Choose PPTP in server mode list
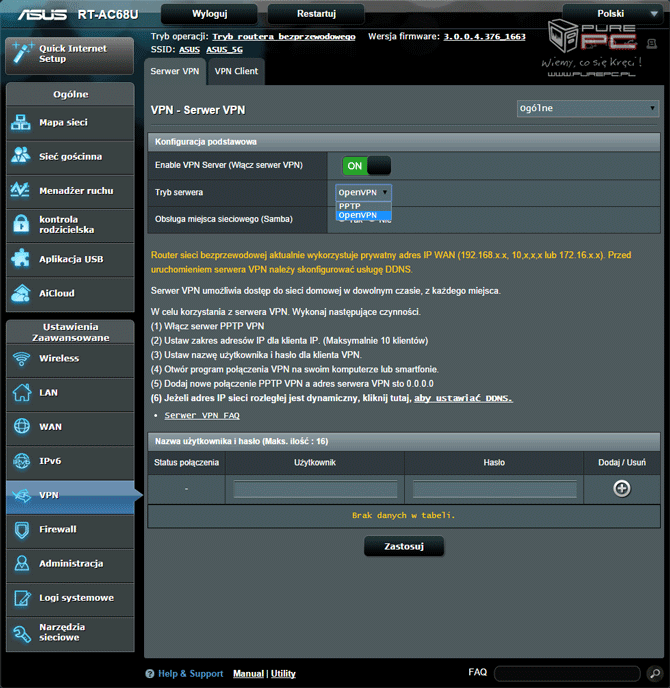 [363, 206]
